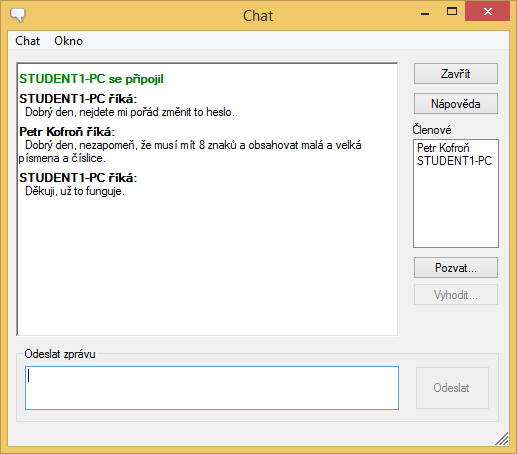Click the speech bubble icon in title bar
The width and height of the screenshot is (517, 454).
18,15
